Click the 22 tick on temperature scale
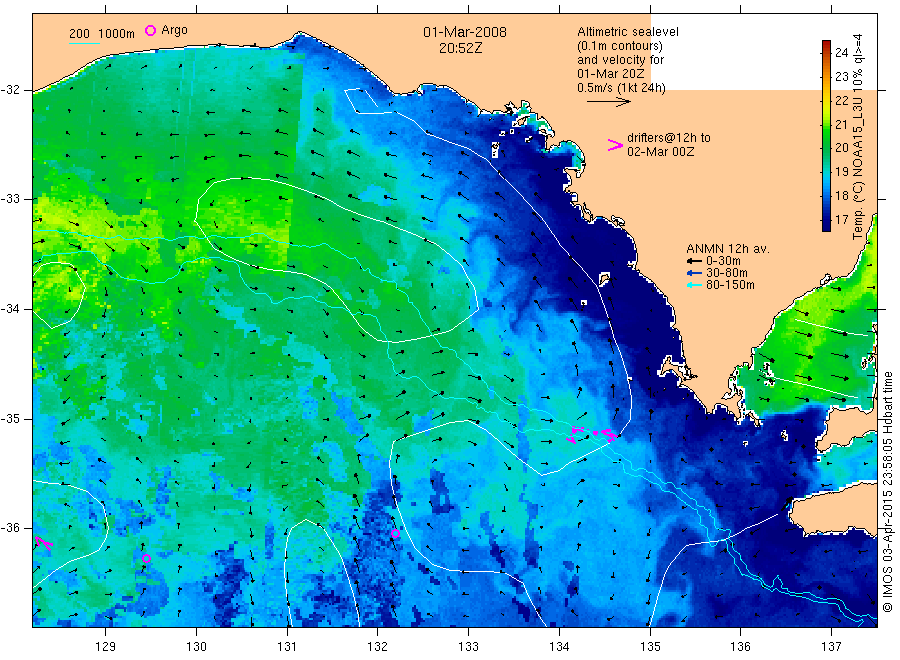The image size is (900, 660). 841,100
